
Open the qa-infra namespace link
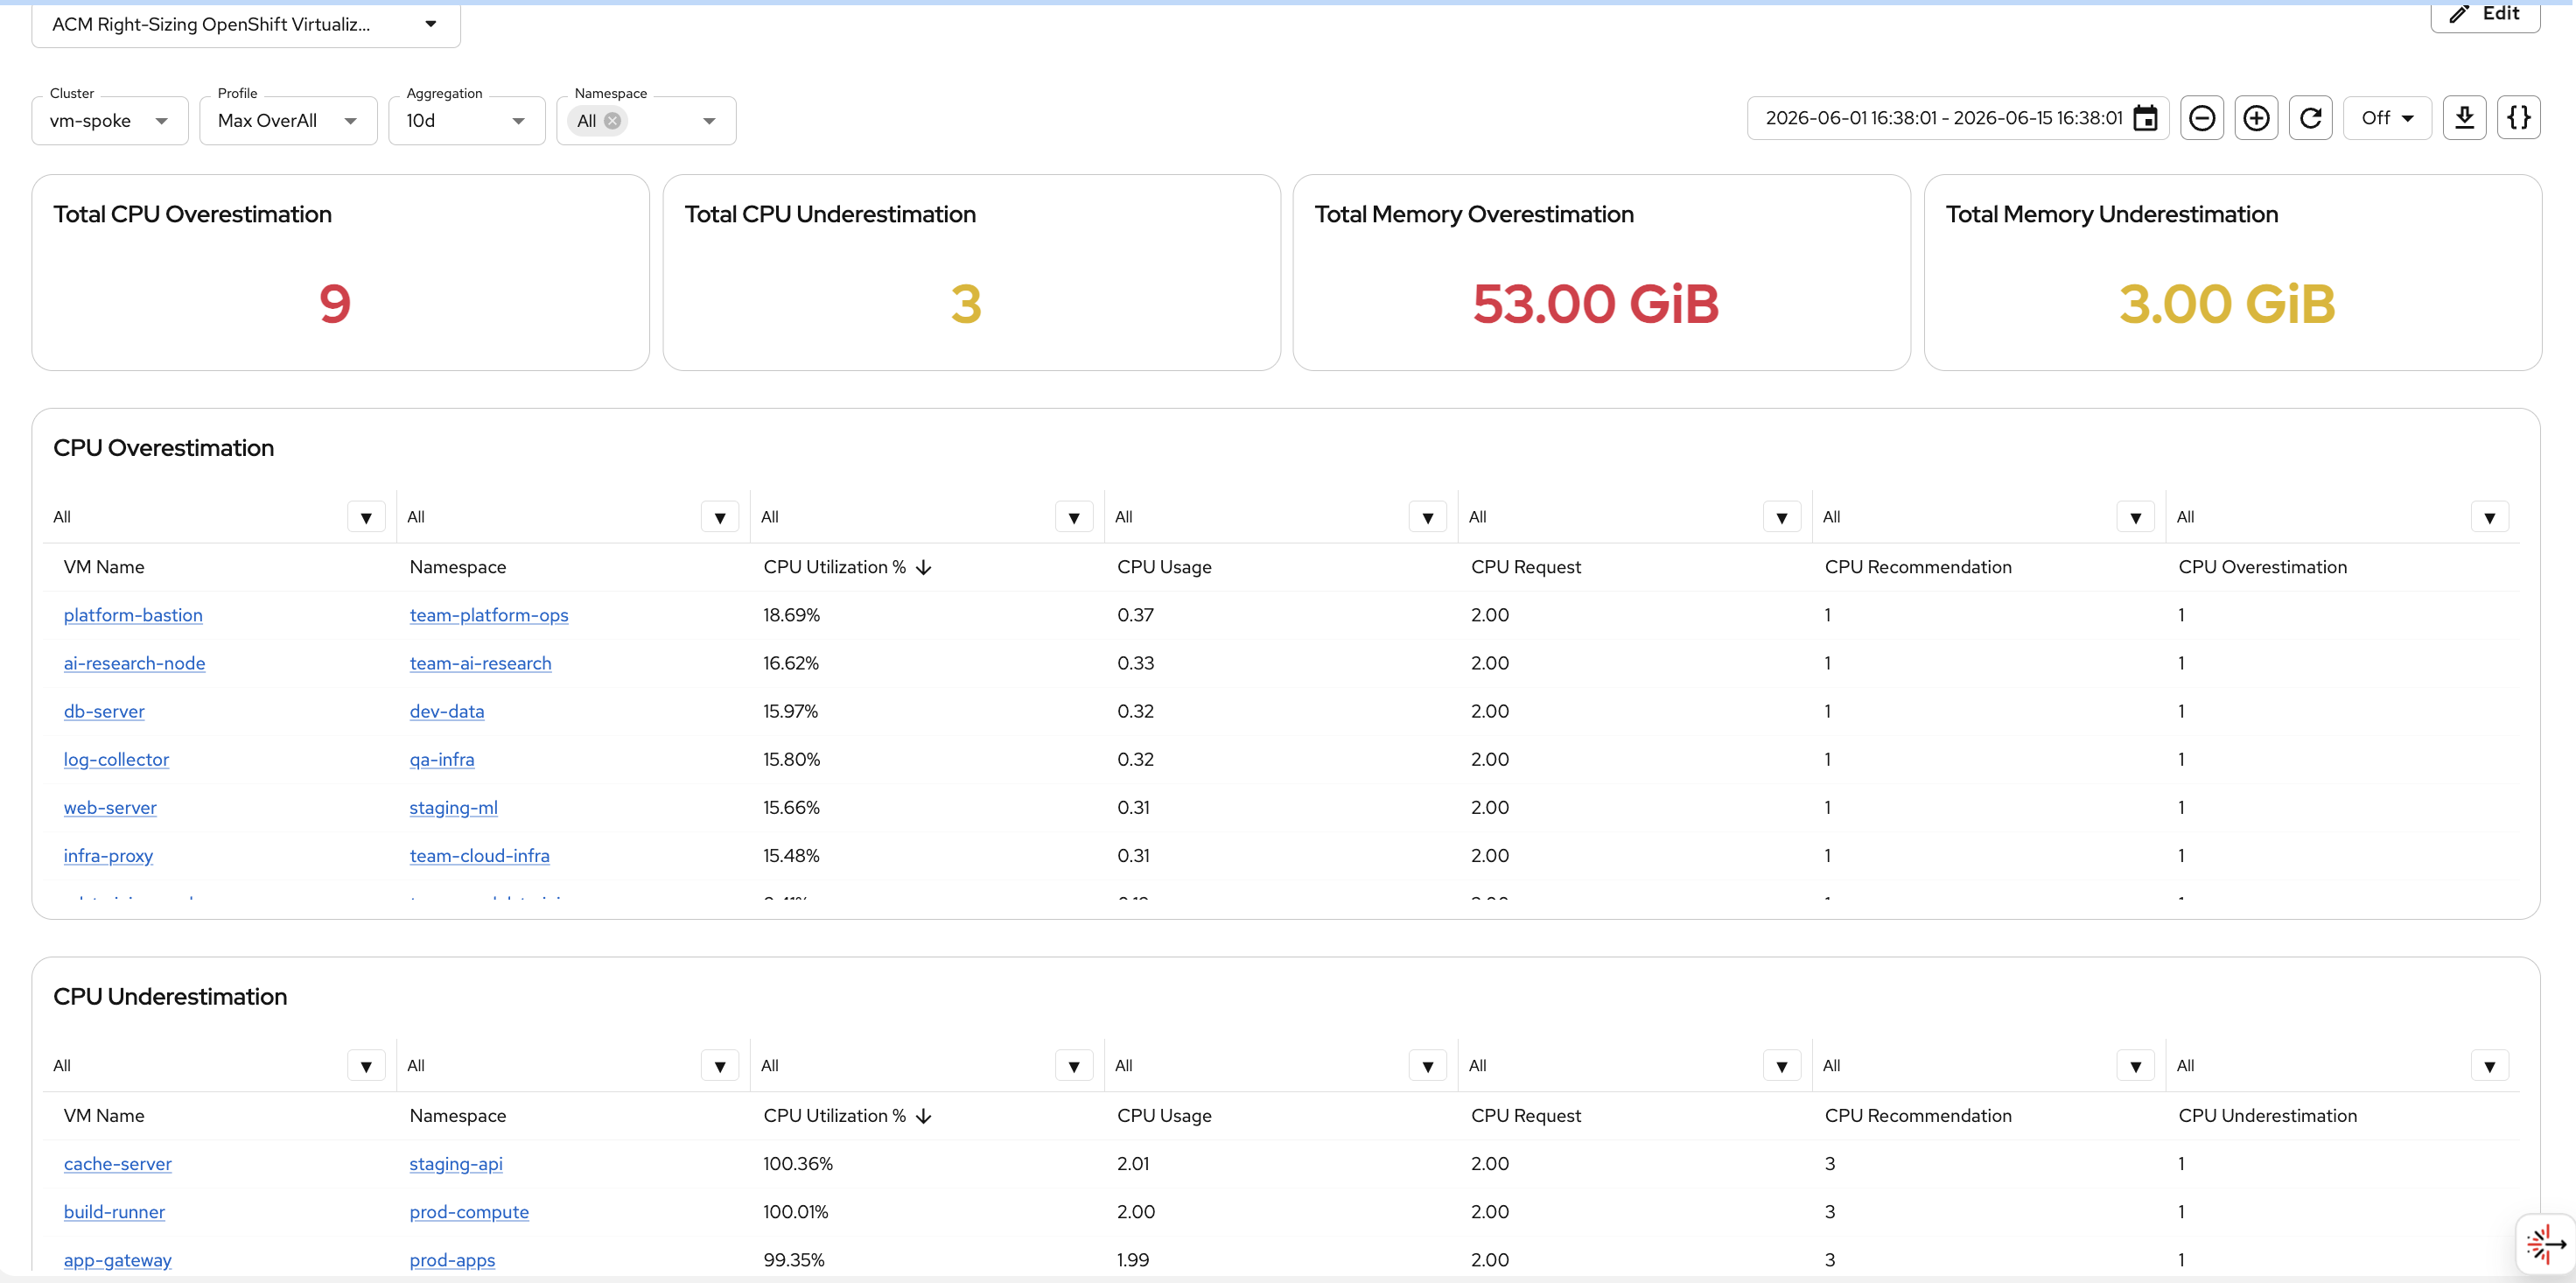tap(442, 759)
